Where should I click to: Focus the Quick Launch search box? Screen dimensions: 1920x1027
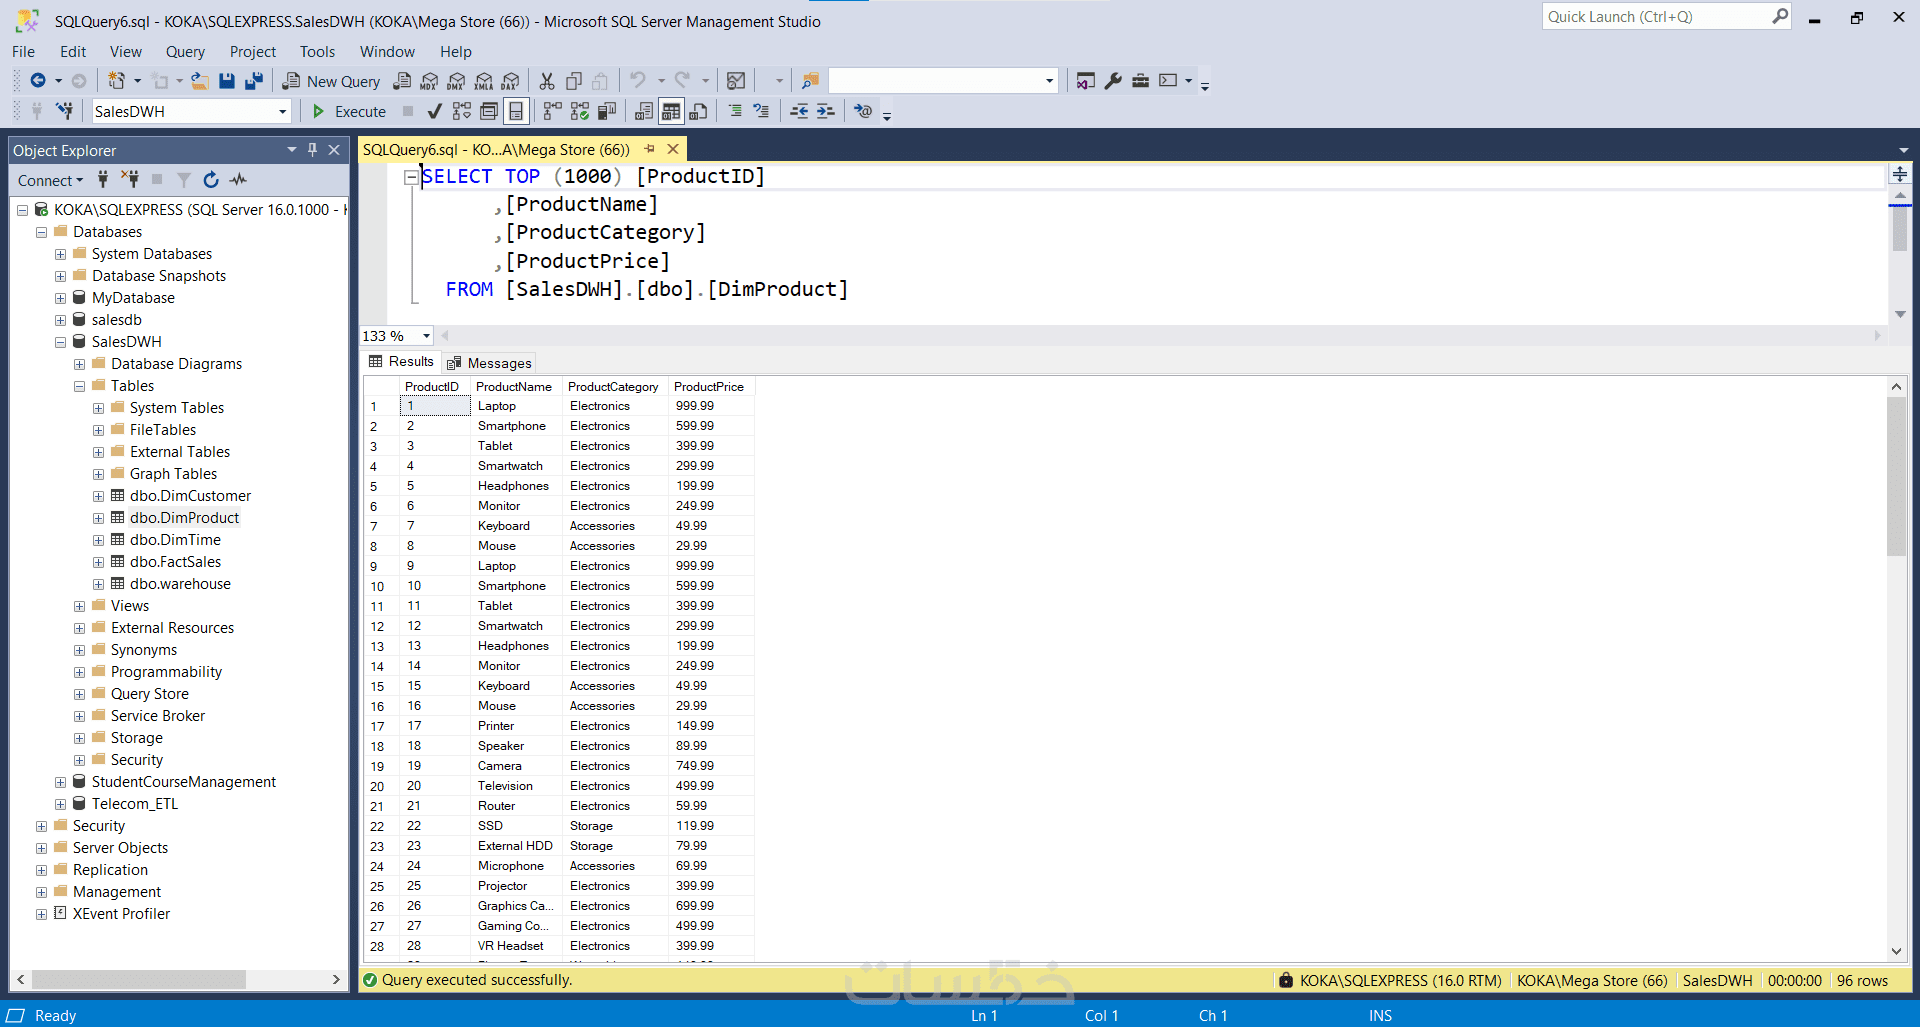pos(1657,17)
